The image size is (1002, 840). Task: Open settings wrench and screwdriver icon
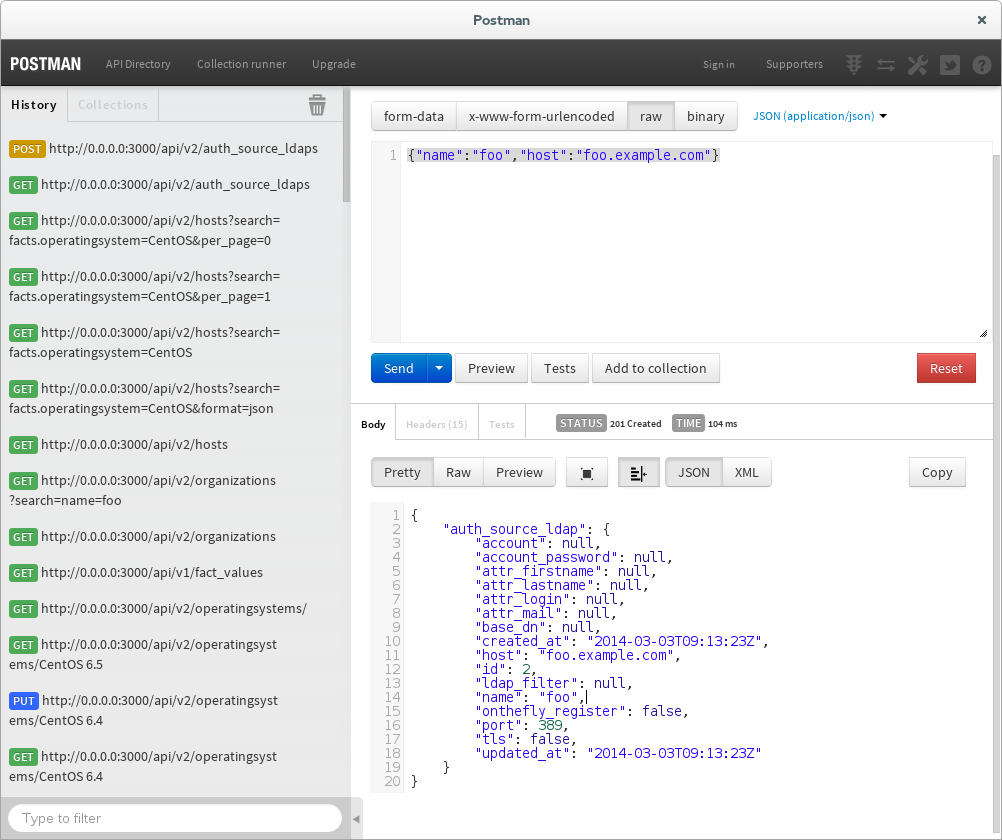tap(918, 65)
